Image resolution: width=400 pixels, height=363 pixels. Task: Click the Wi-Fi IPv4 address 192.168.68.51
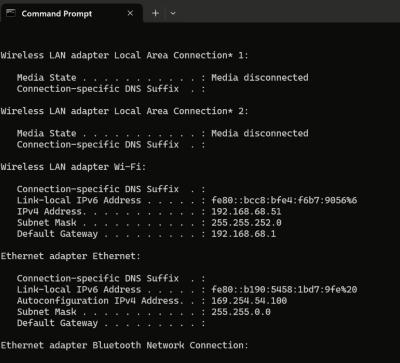coord(246,212)
